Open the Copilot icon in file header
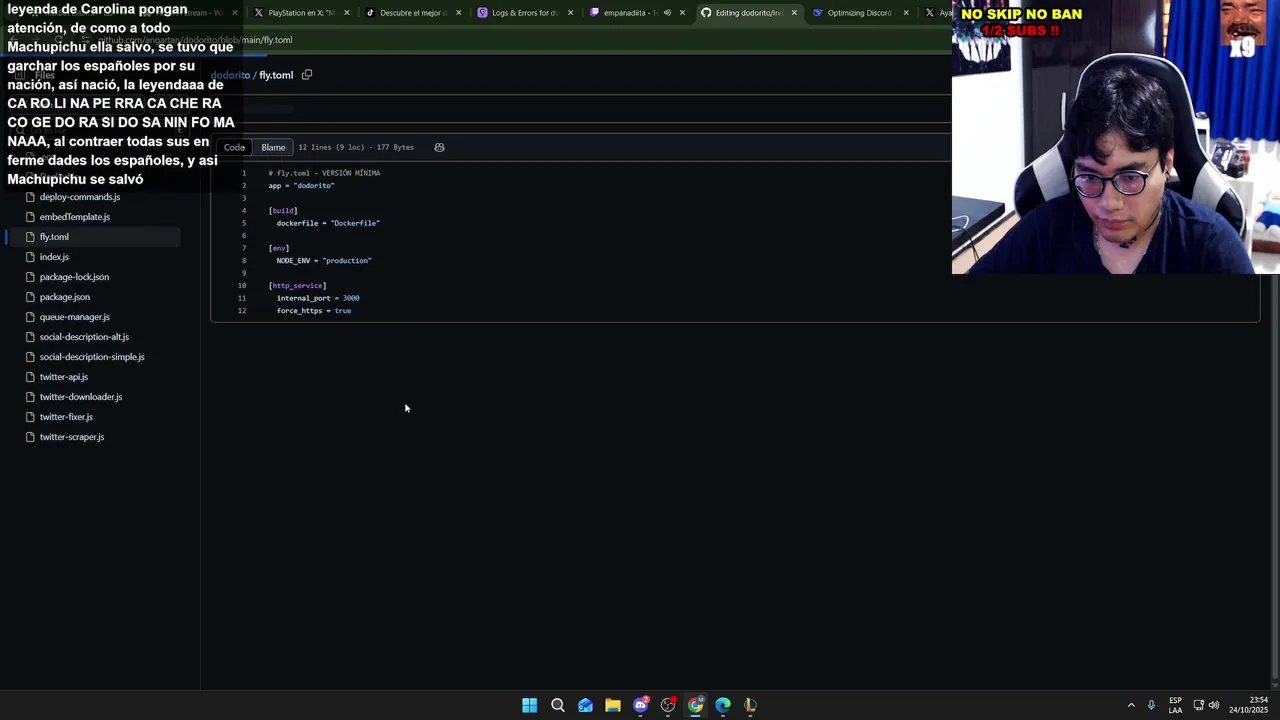The image size is (1280, 720). 439,147
